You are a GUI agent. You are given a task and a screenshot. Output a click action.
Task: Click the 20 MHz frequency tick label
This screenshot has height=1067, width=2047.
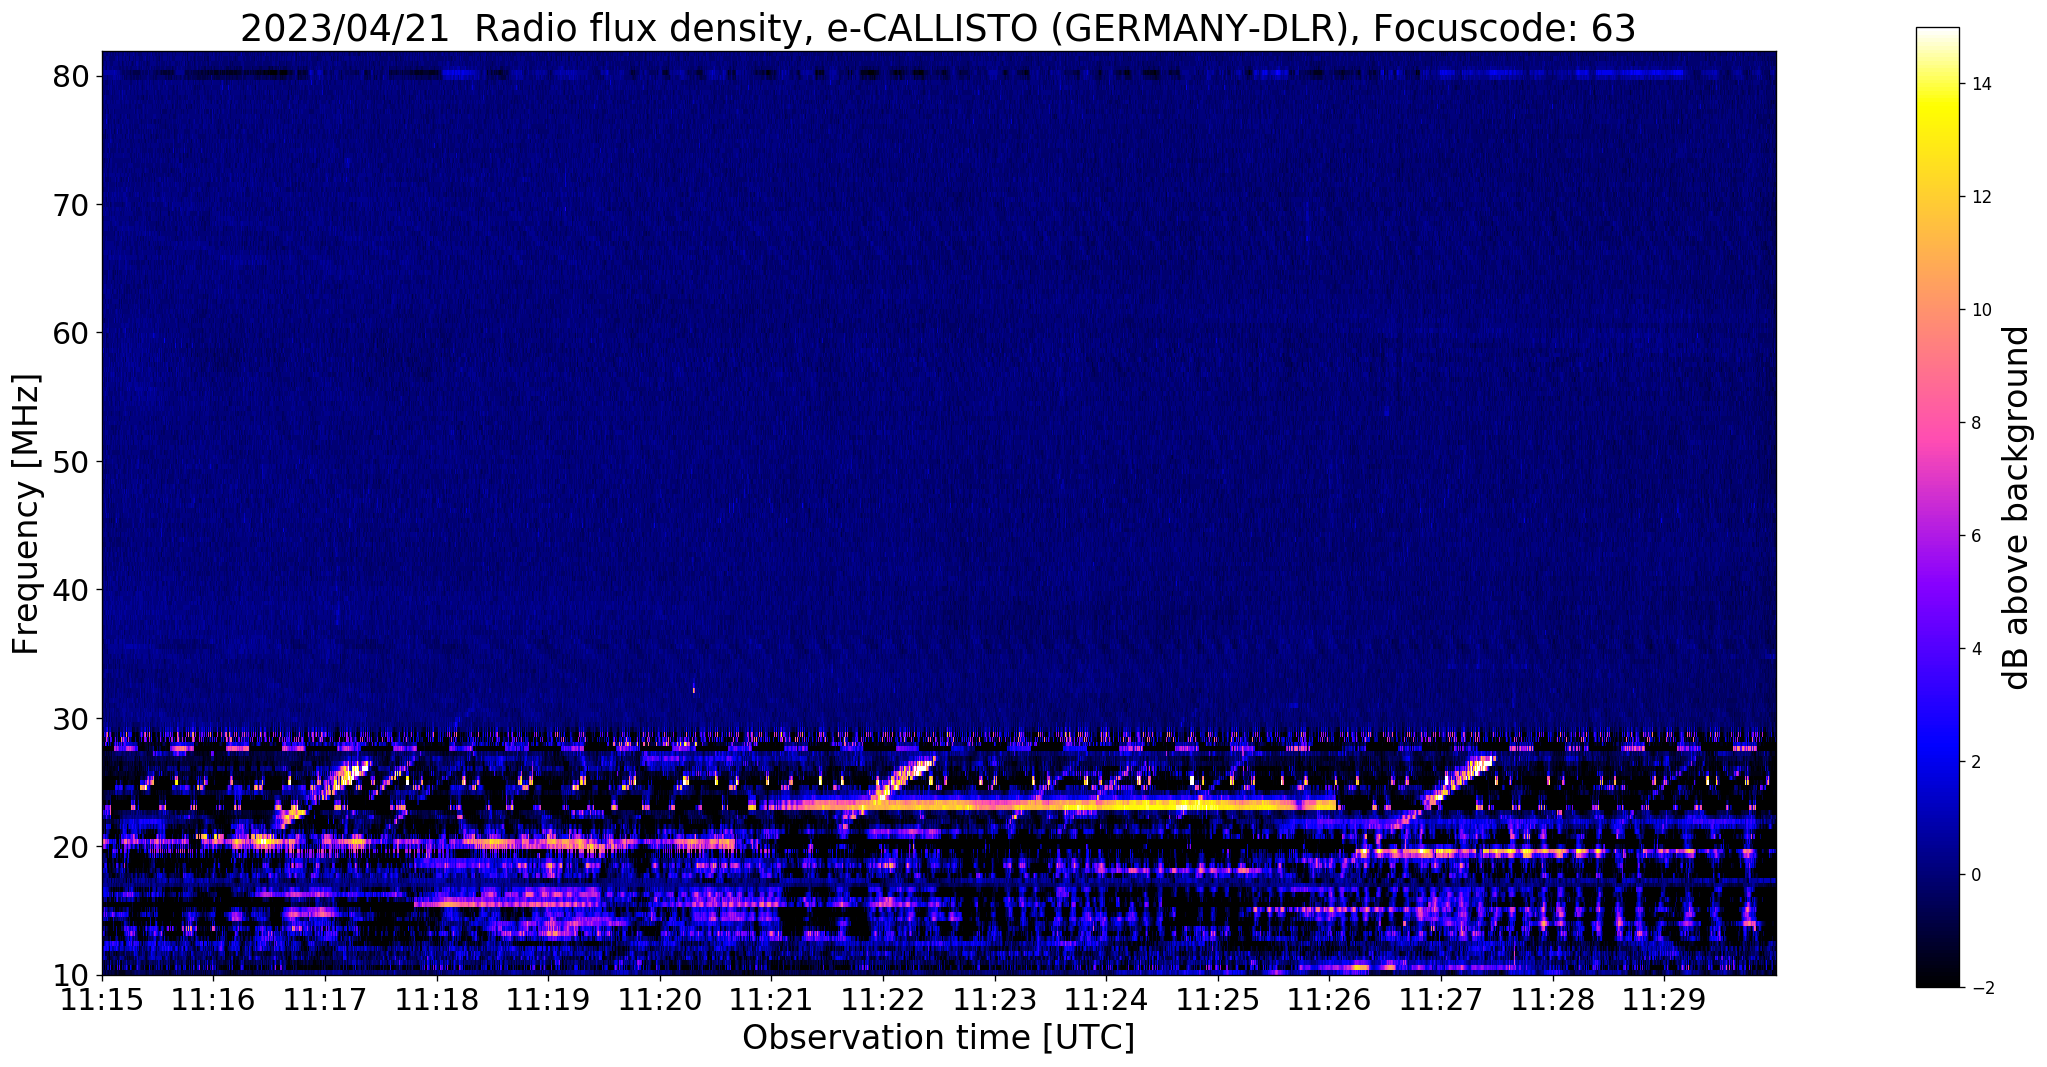72,847
